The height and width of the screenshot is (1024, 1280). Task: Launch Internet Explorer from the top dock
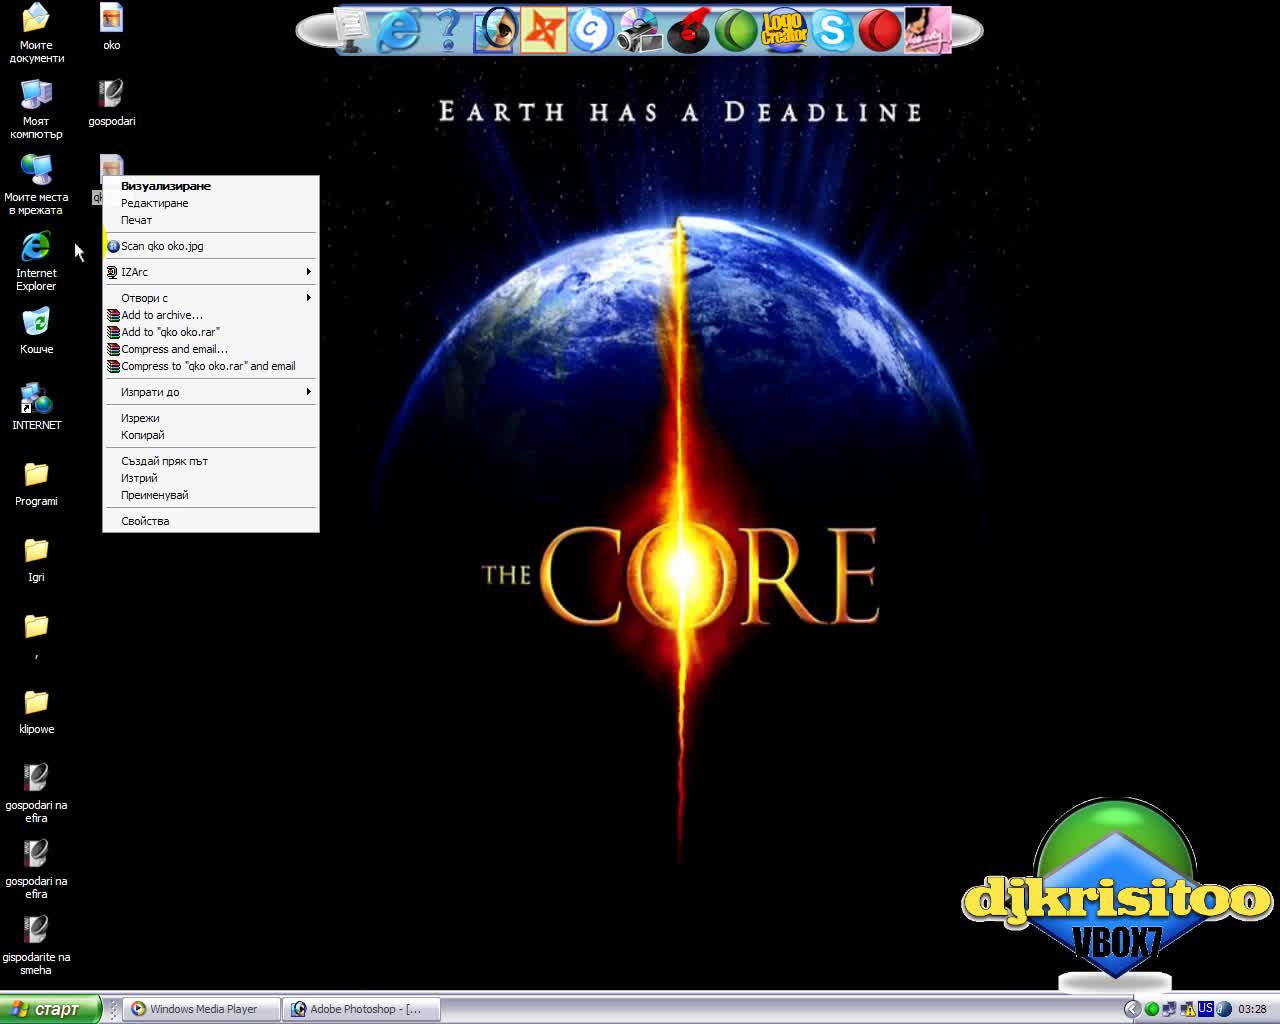click(x=399, y=31)
